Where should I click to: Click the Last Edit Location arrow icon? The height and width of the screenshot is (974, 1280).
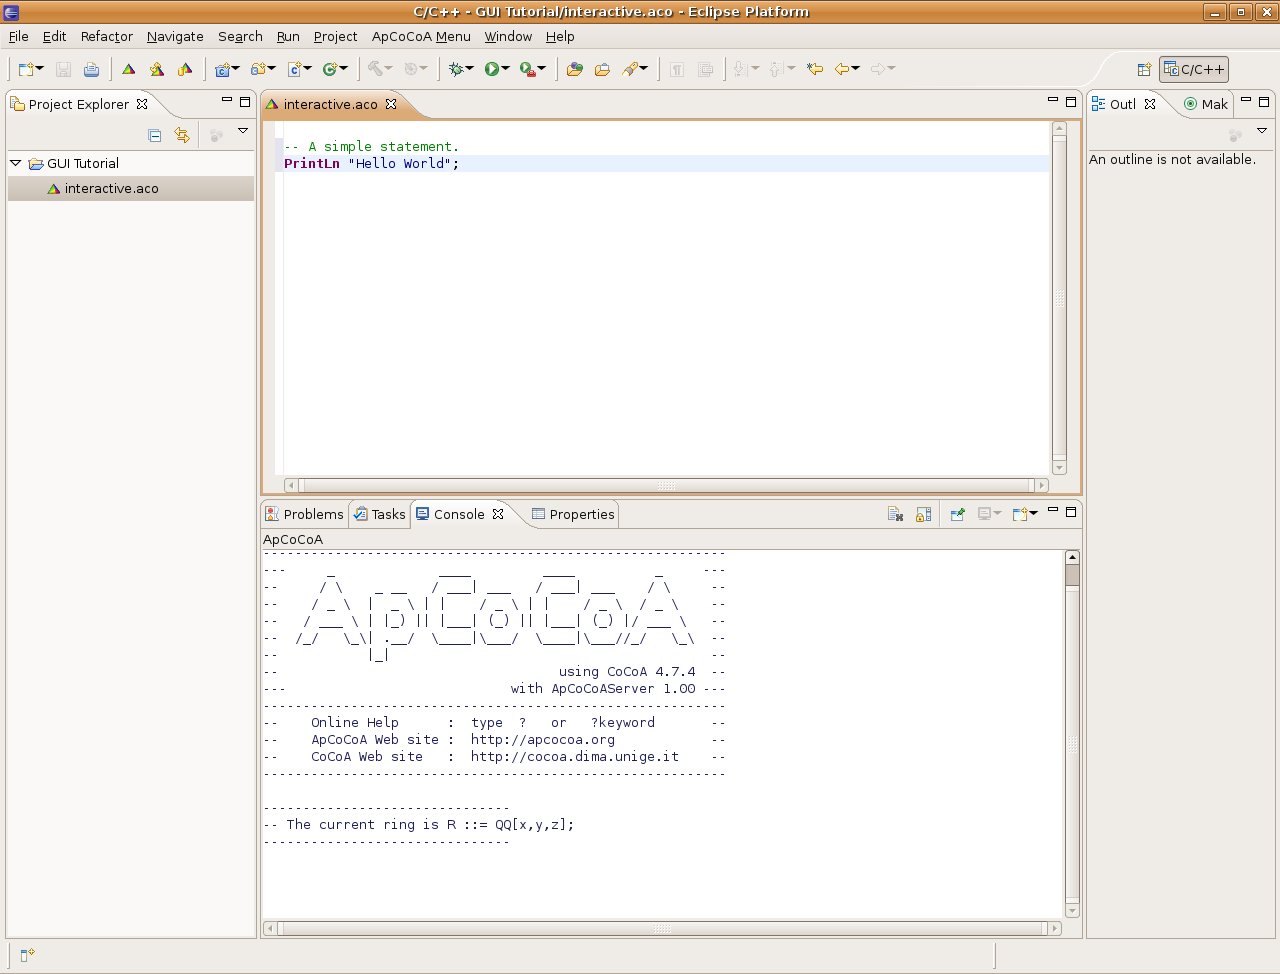(815, 69)
